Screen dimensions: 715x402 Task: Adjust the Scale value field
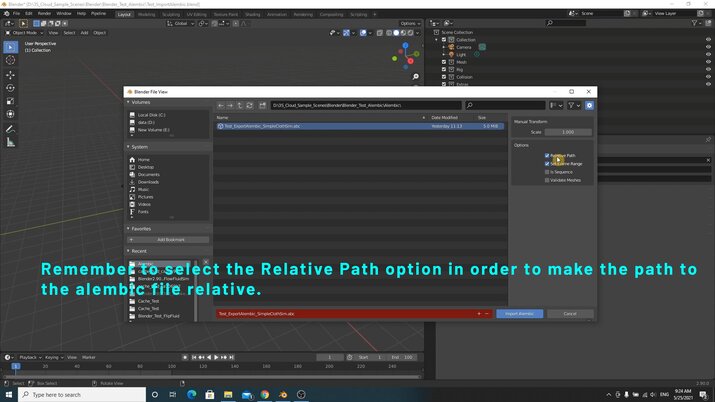point(568,132)
